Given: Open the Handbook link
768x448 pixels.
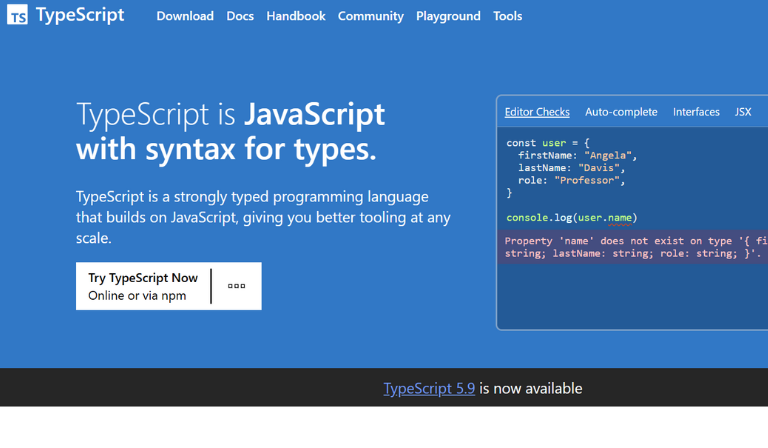Looking at the screenshot, I should pos(296,16).
